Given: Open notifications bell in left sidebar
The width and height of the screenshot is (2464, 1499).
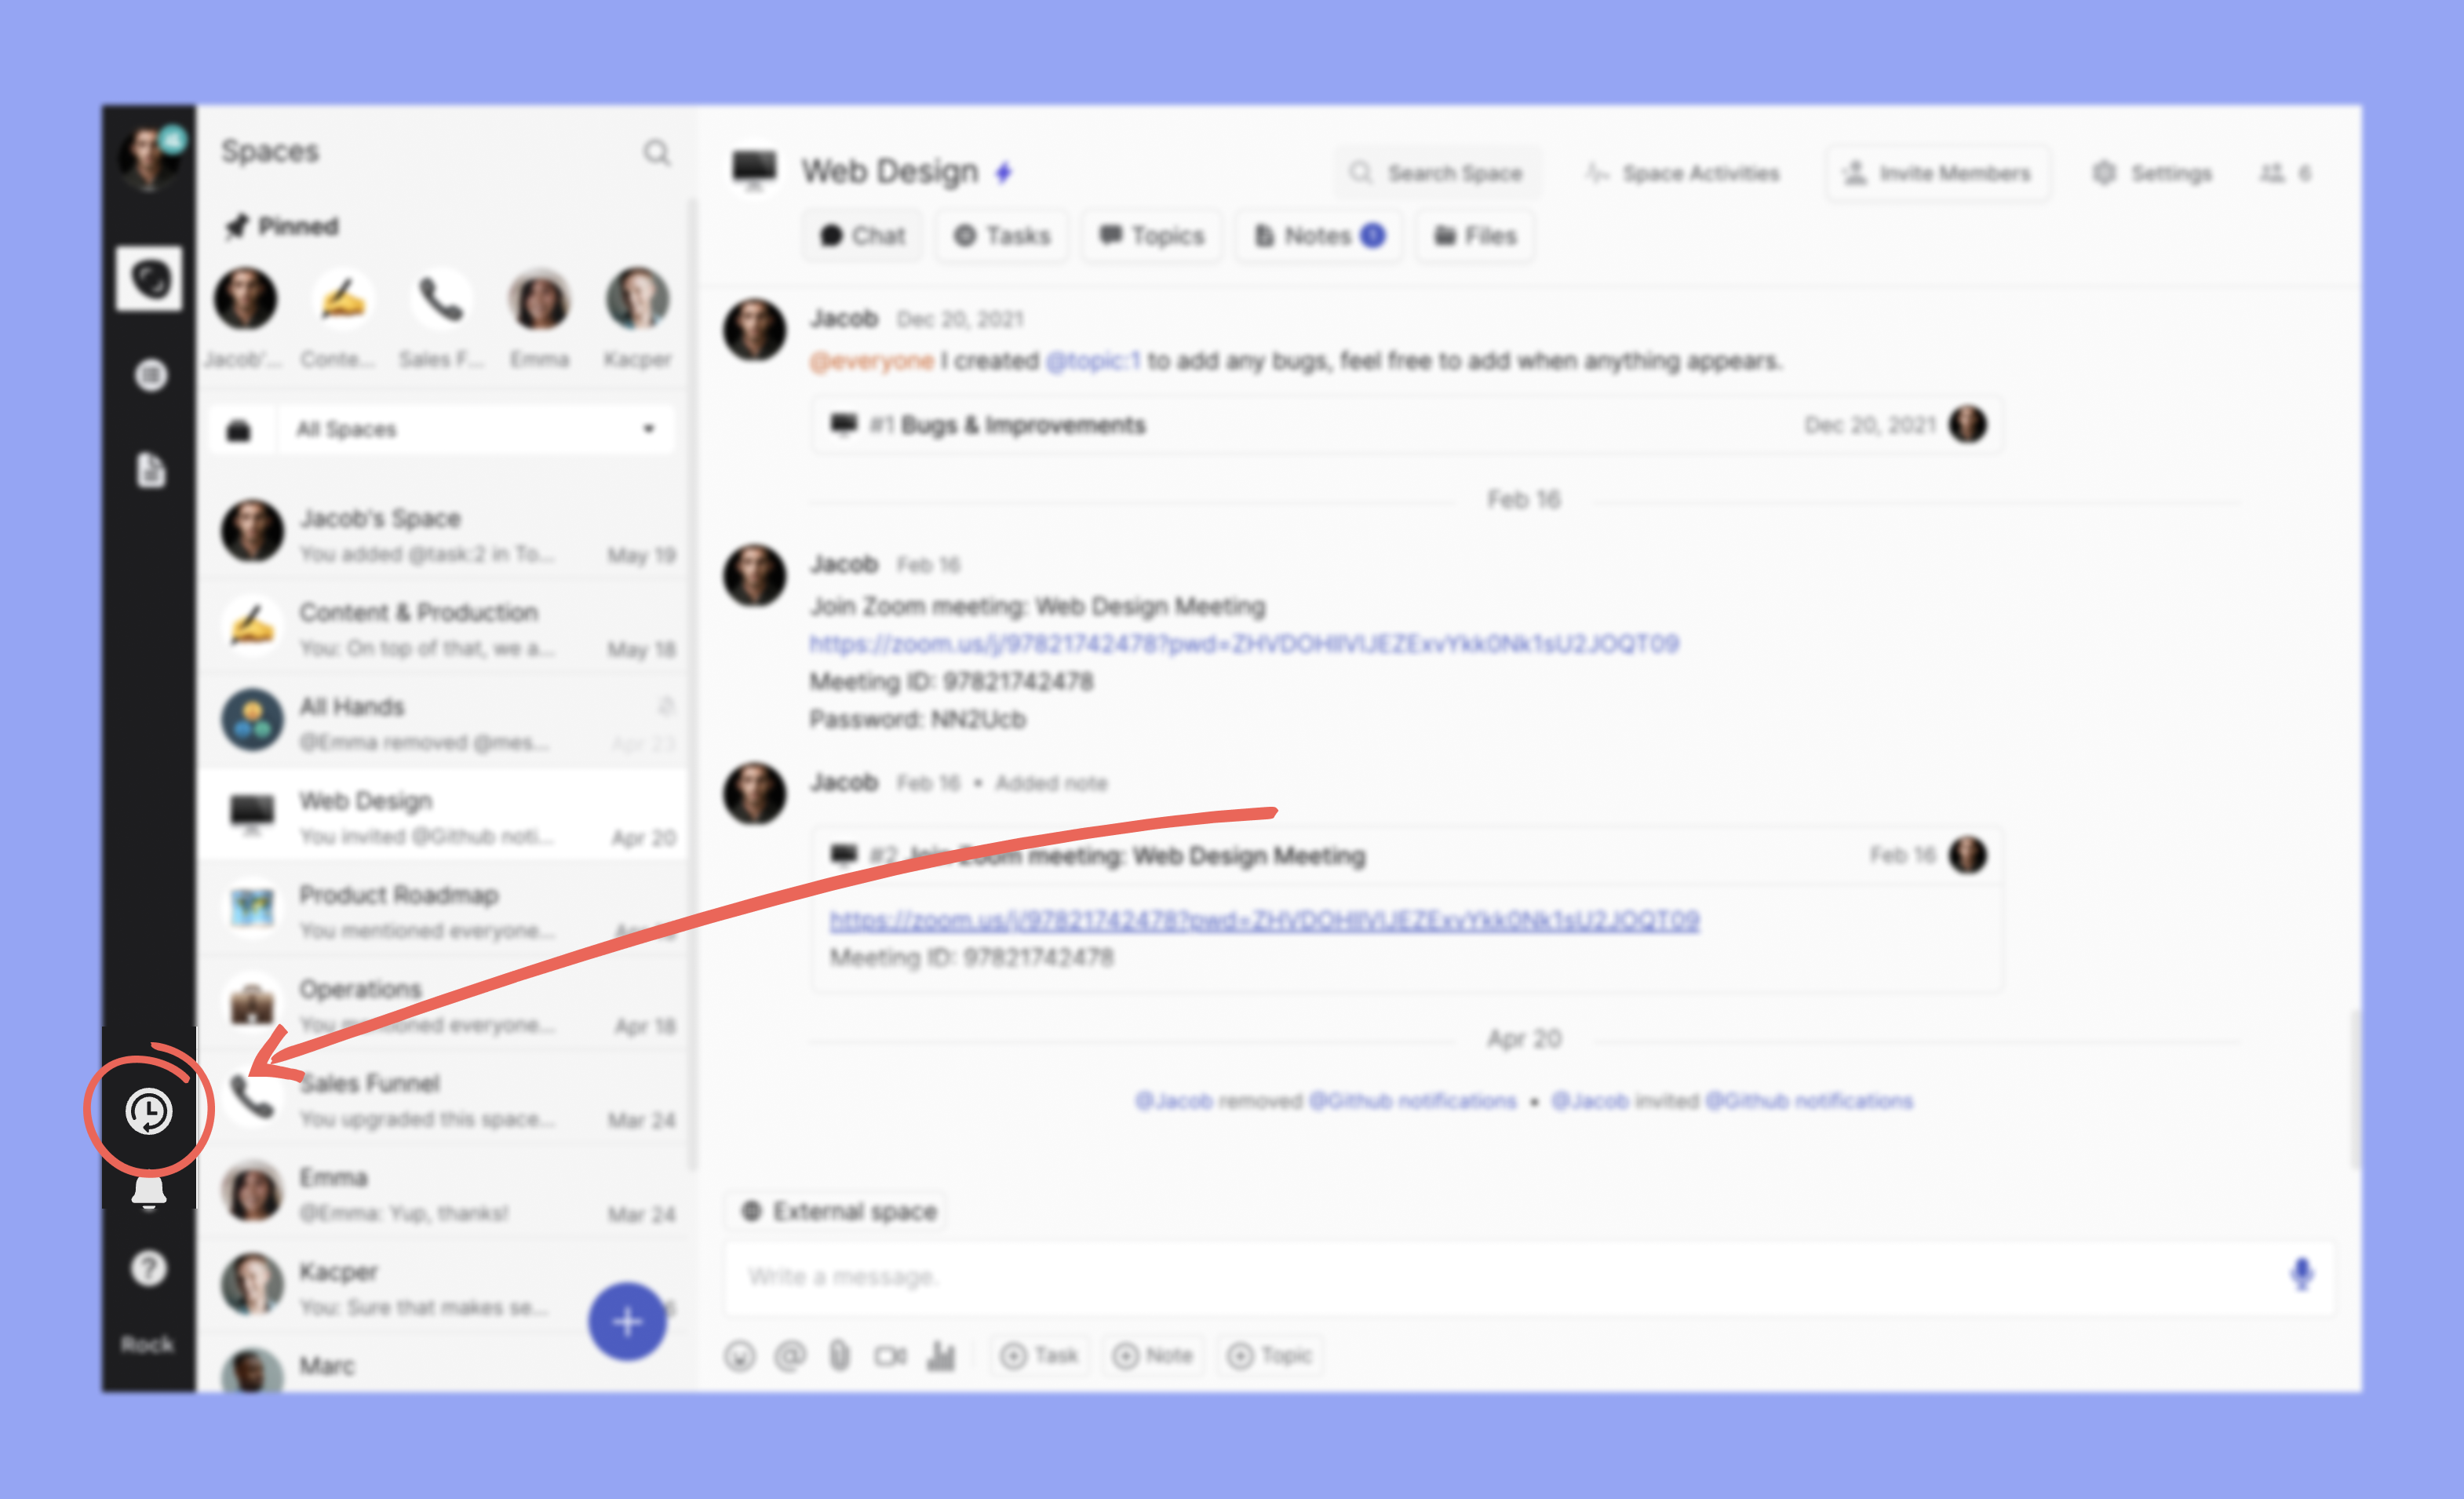Looking at the screenshot, I should (x=149, y=1191).
